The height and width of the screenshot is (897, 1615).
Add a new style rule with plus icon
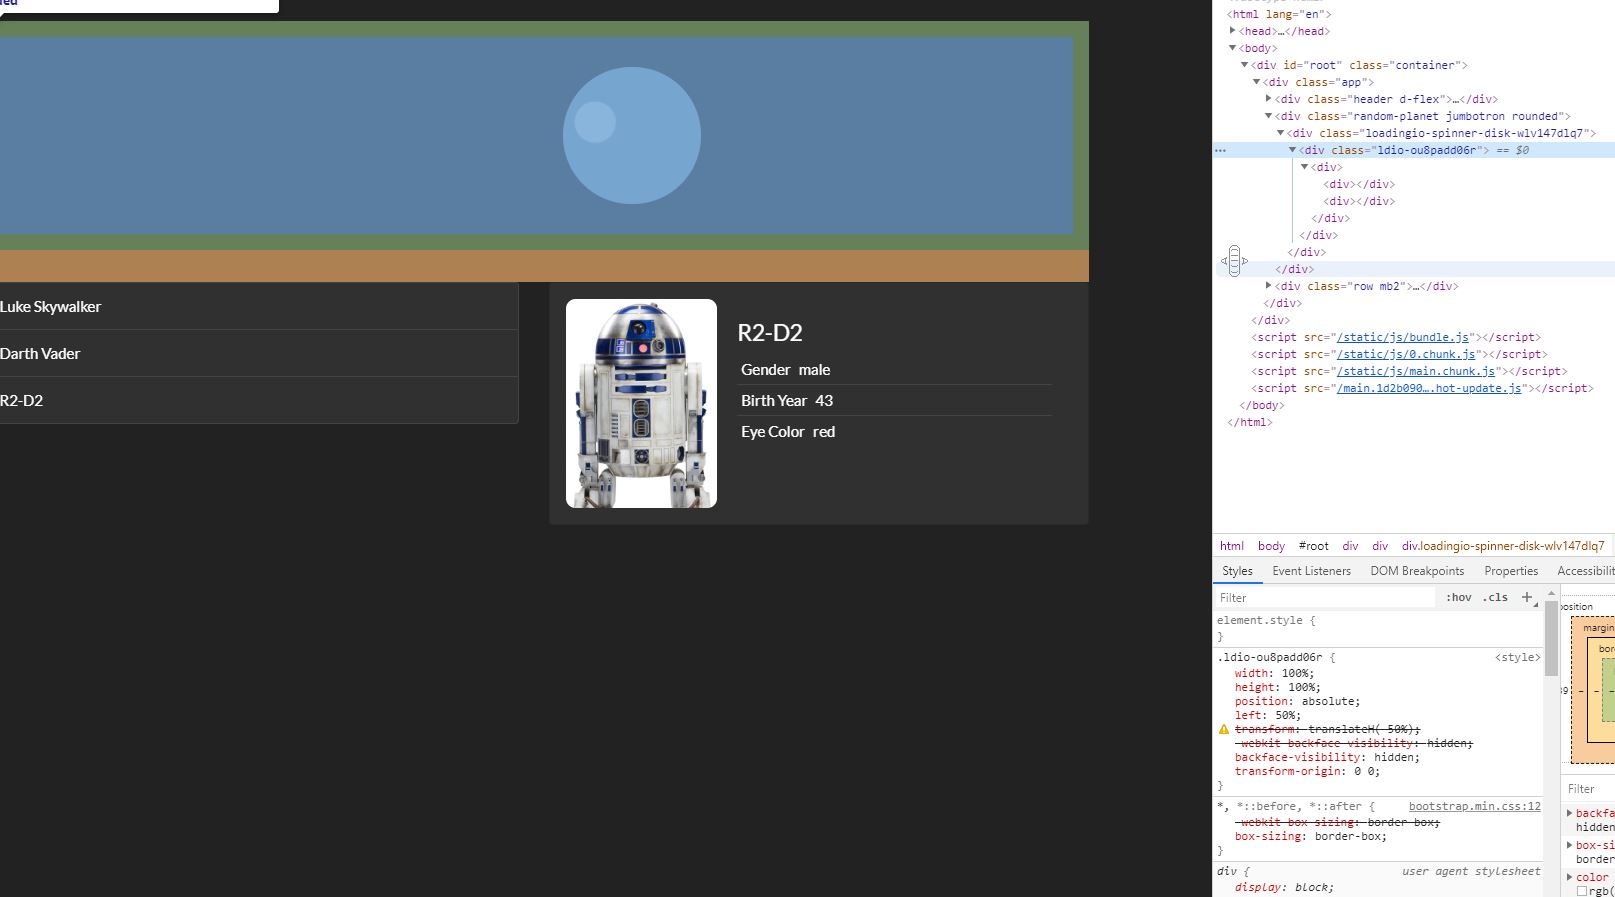(1527, 597)
